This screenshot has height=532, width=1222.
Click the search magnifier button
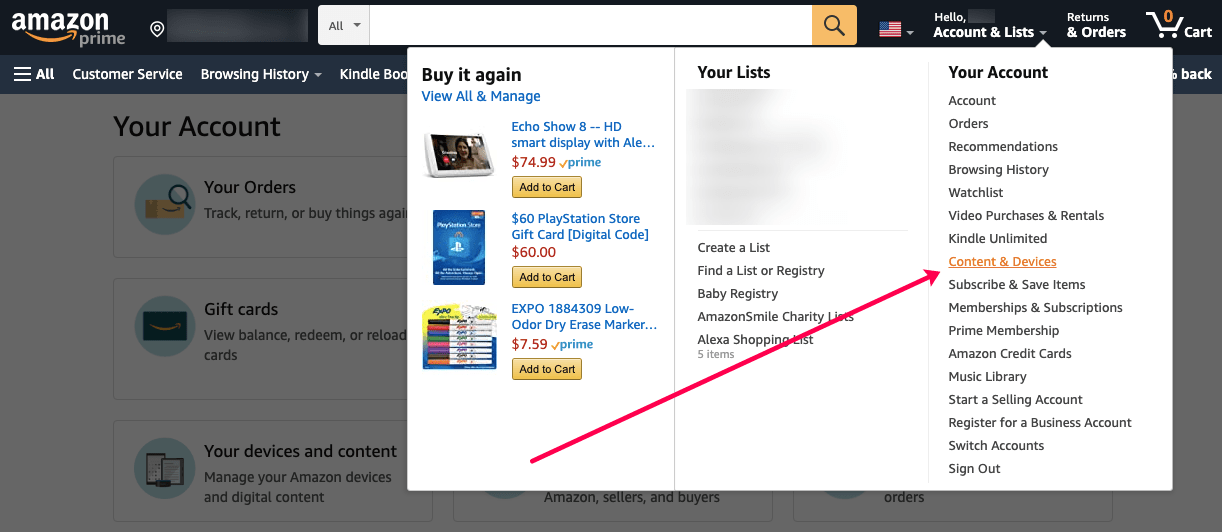(x=834, y=26)
